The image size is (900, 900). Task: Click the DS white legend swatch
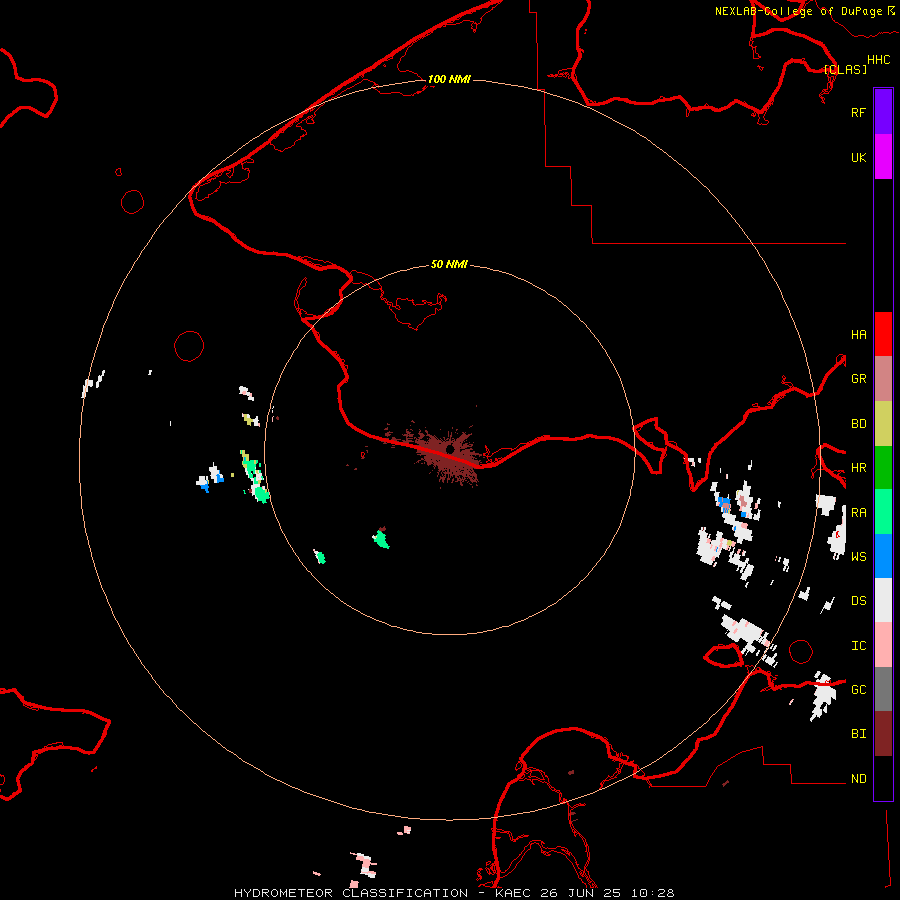(883, 600)
